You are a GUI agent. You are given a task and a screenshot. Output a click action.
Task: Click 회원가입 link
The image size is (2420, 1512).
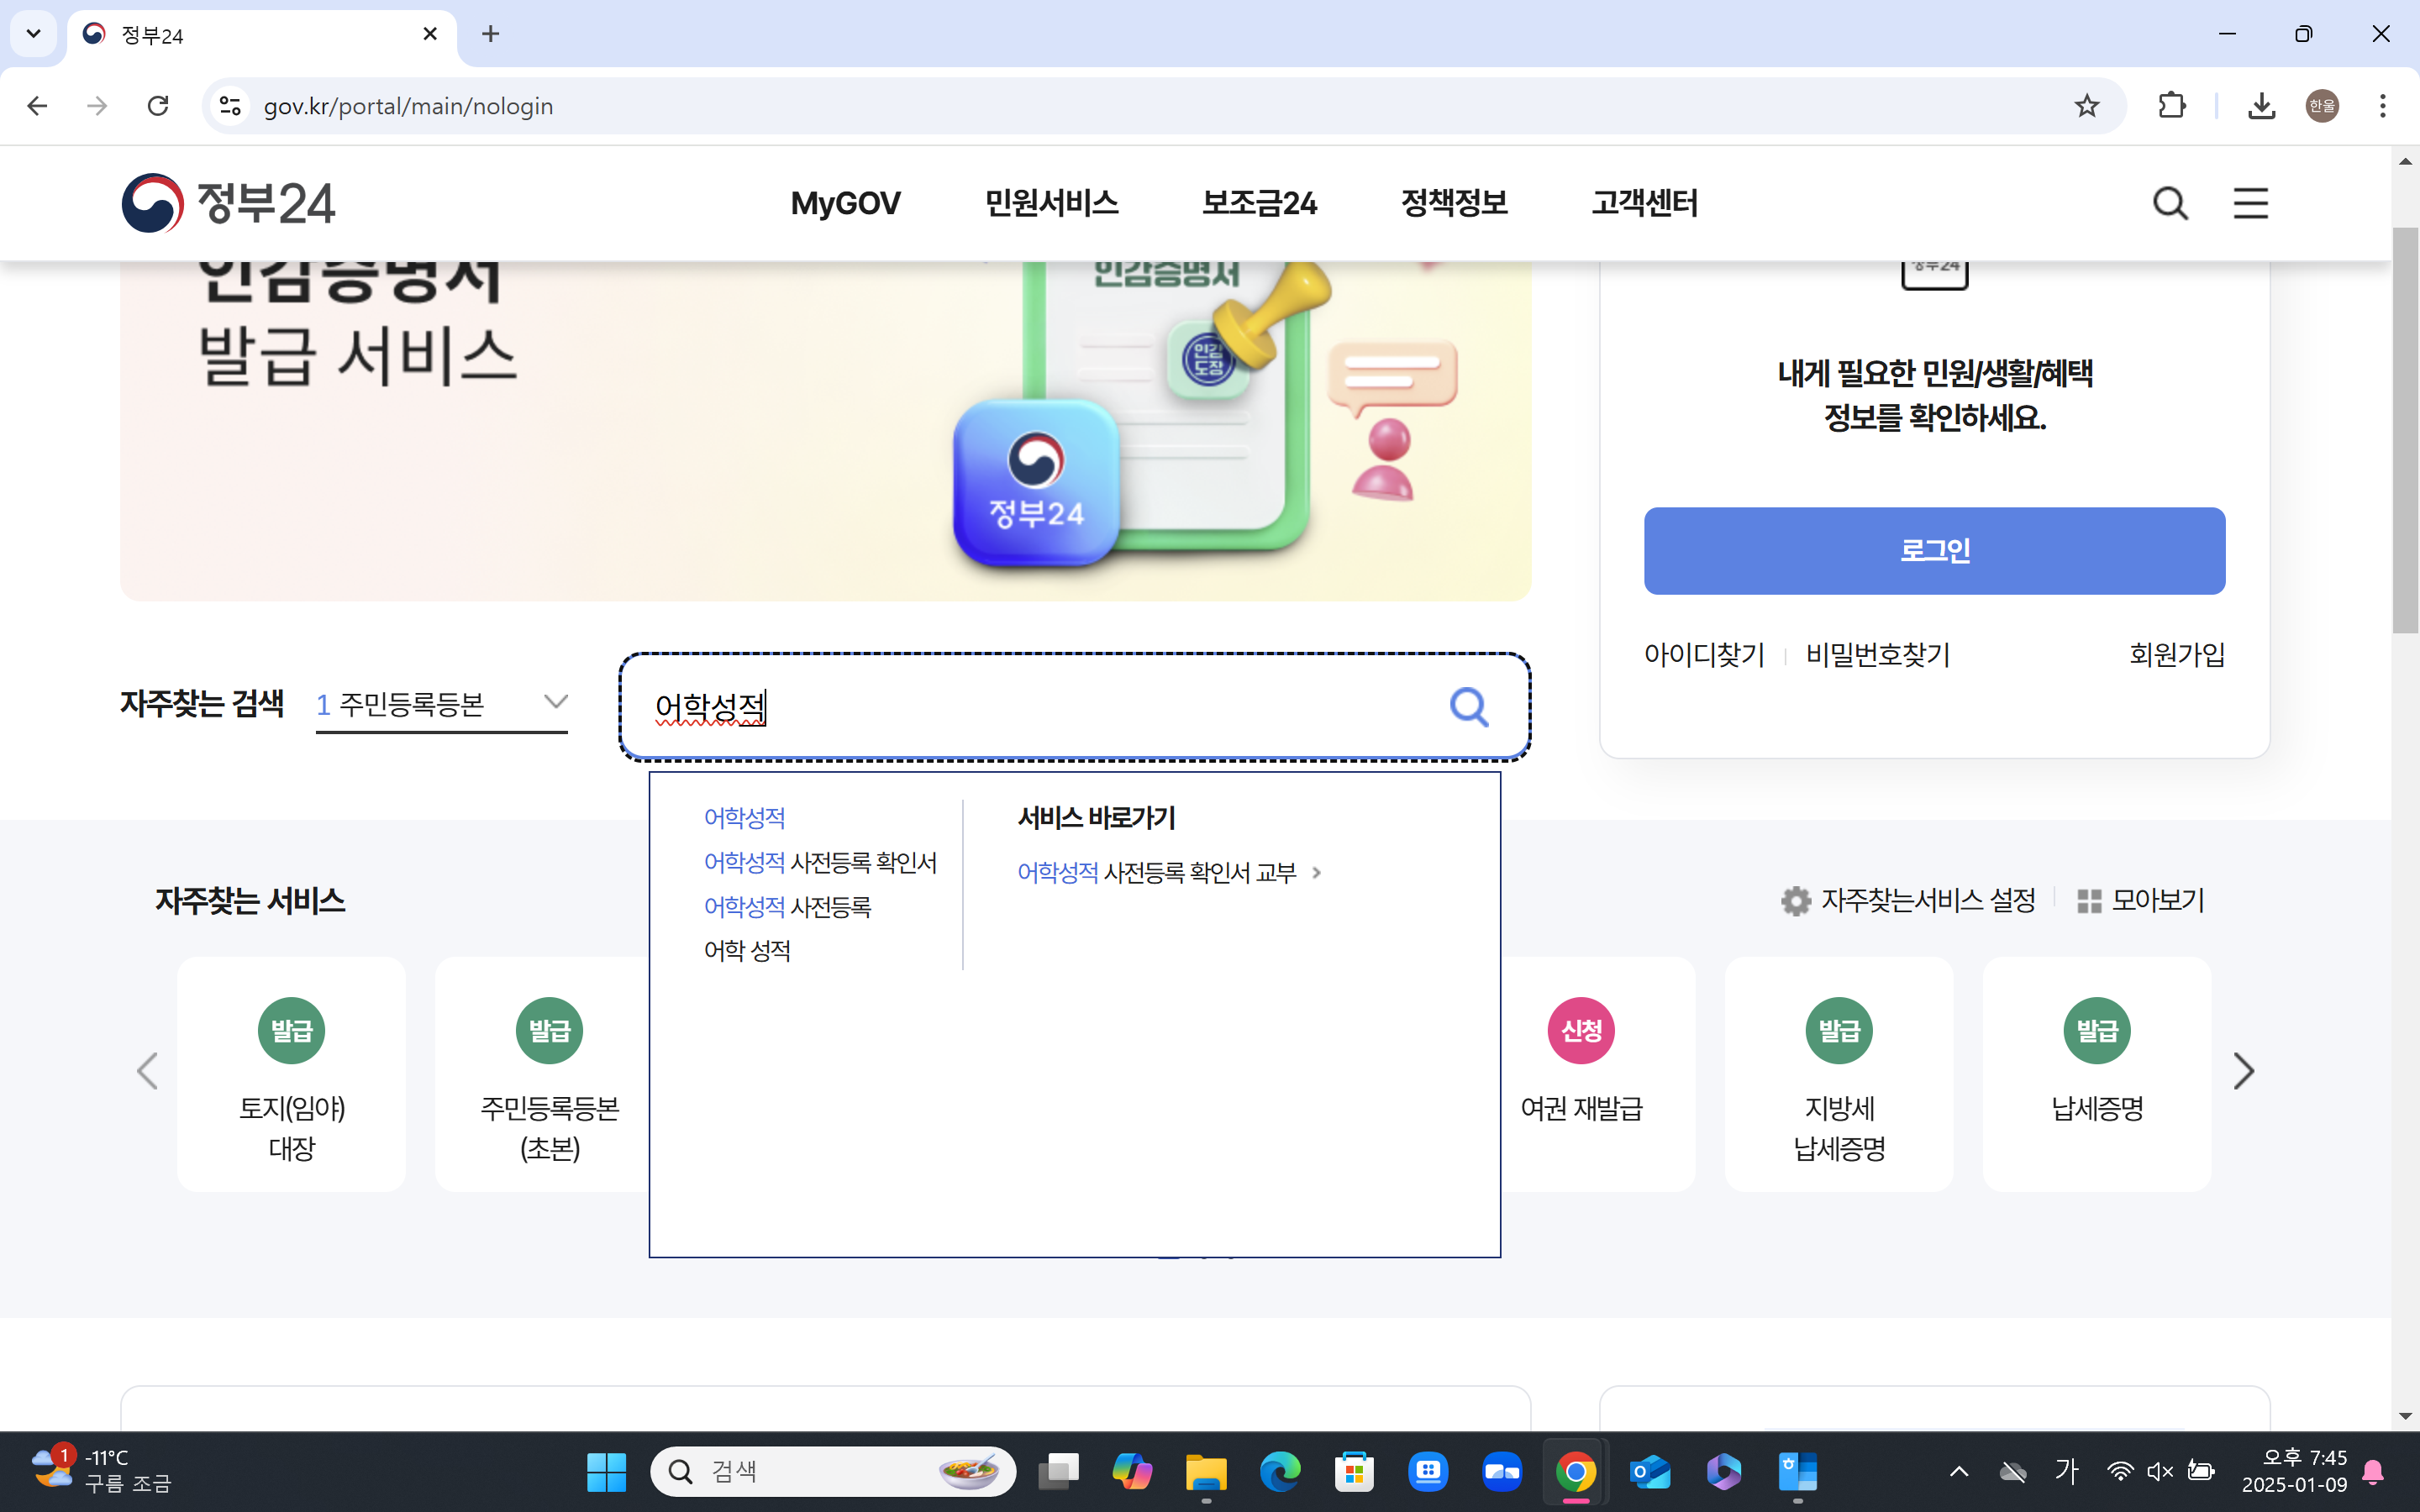coord(2176,655)
